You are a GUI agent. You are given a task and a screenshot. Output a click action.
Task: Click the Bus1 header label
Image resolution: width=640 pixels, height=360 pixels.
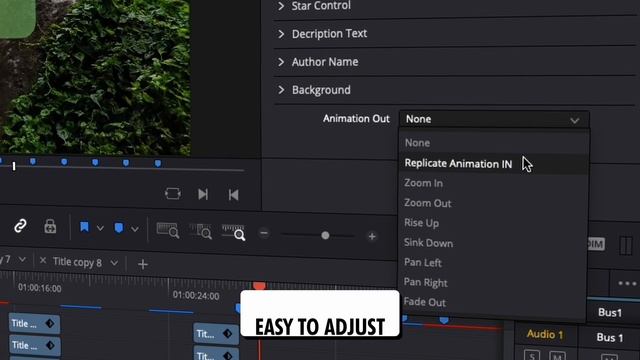tap(610, 313)
